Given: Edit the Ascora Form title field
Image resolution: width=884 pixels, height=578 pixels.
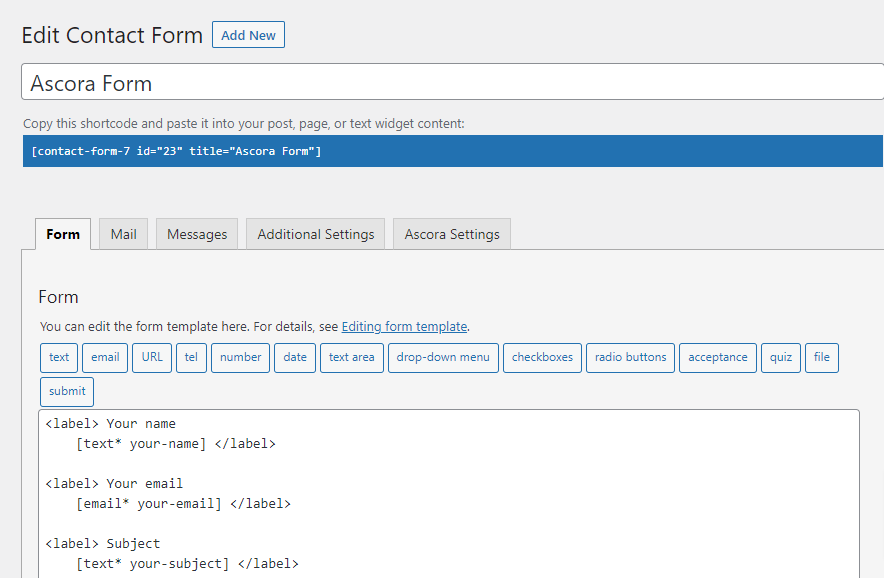Looking at the screenshot, I should 450,83.
